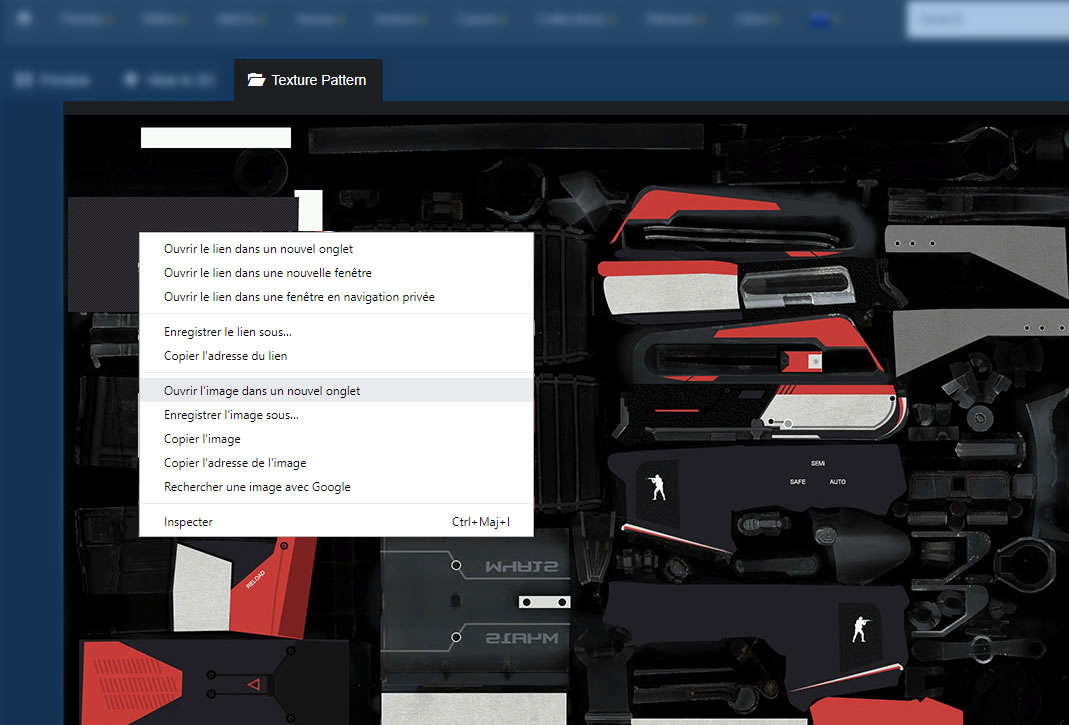The width and height of the screenshot is (1069, 725).
Task: Go to the home icon in top navigation
Action: pyautogui.click(x=24, y=18)
